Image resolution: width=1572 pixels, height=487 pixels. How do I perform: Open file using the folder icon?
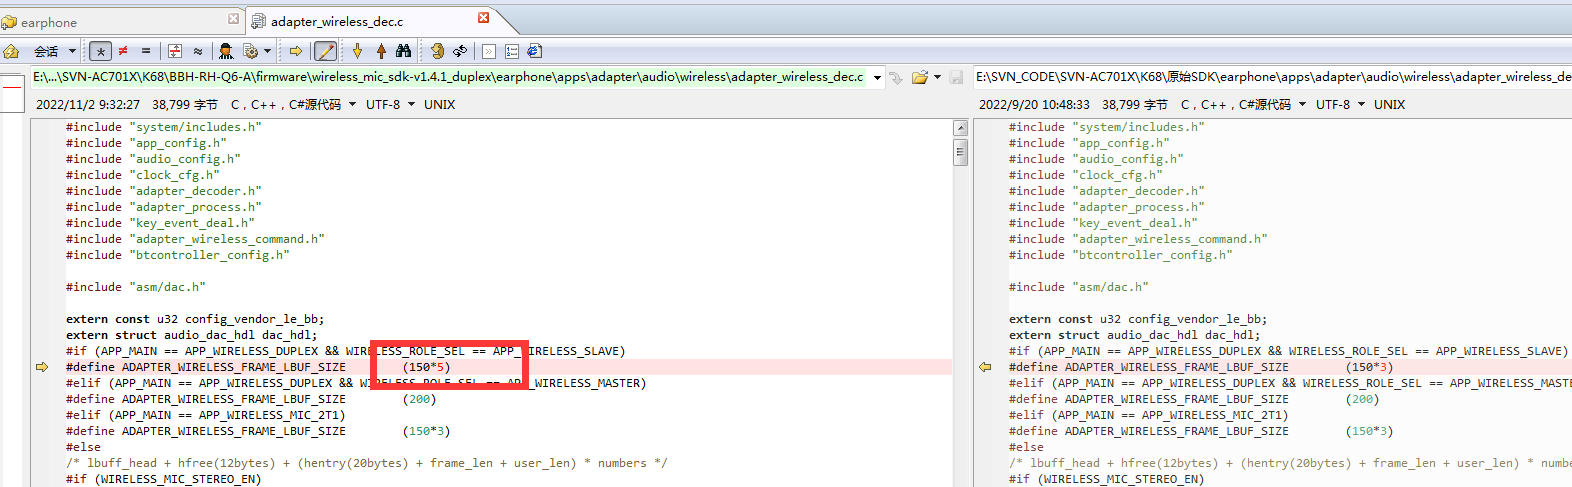click(920, 77)
